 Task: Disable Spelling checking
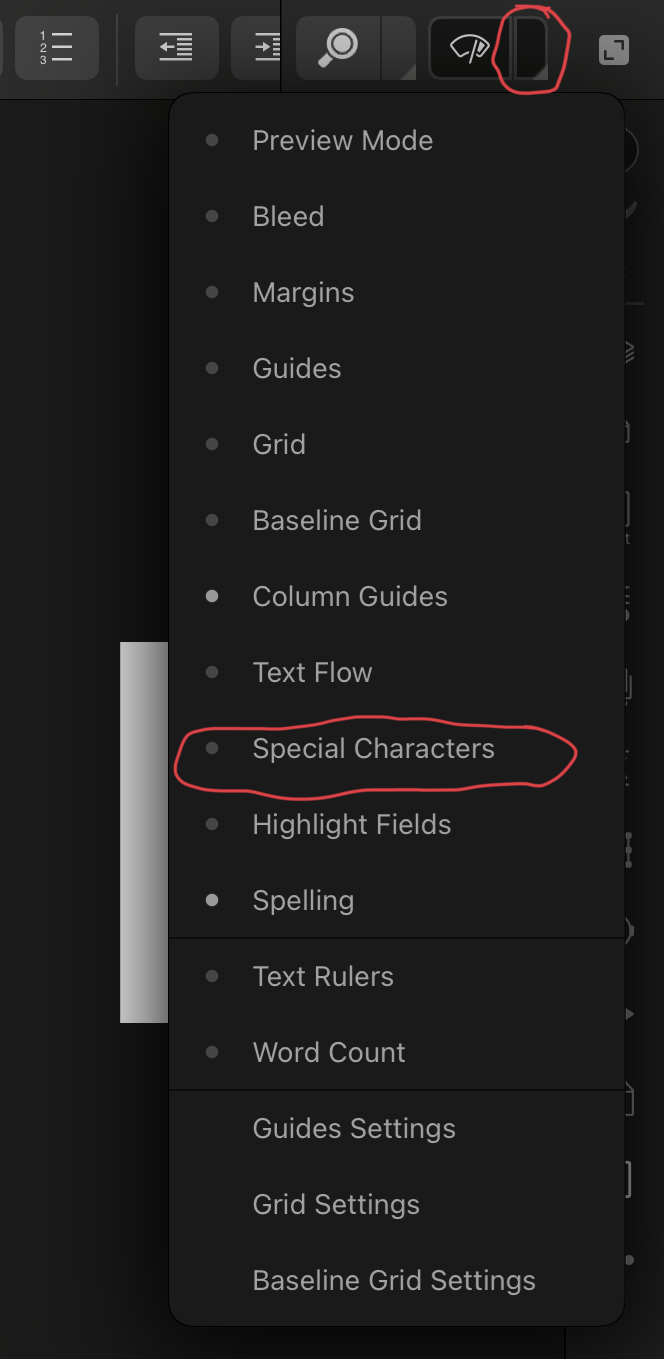[303, 900]
